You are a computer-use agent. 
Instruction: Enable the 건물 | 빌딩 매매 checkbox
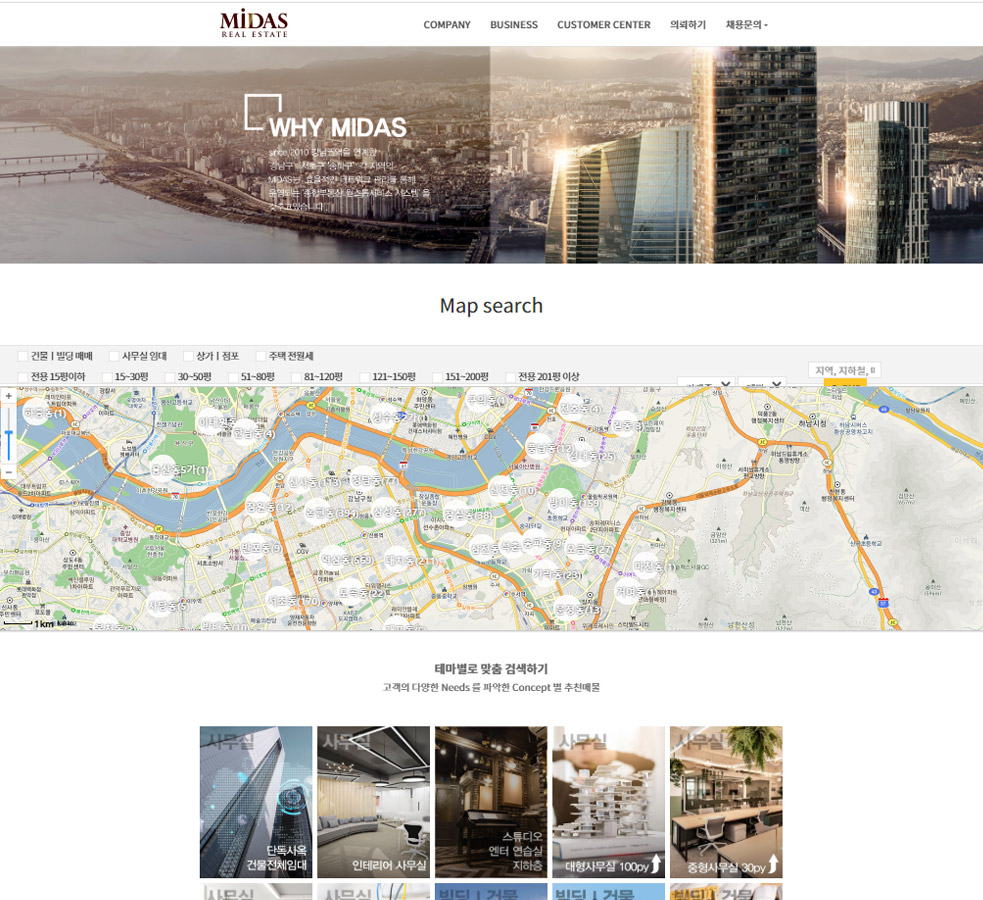pos(23,356)
